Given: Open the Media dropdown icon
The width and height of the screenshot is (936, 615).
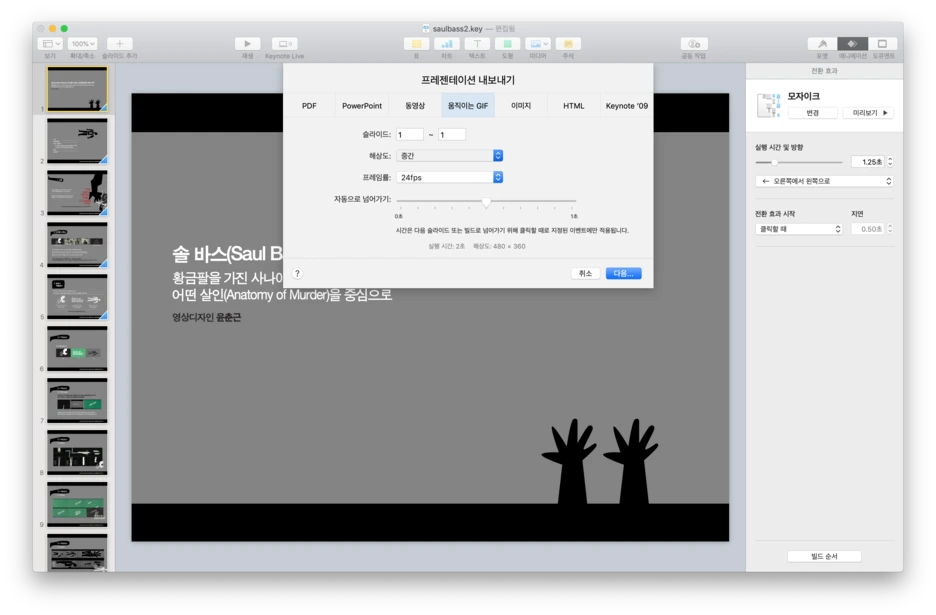Looking at the screenshot, I should click(x=538, y=44).
